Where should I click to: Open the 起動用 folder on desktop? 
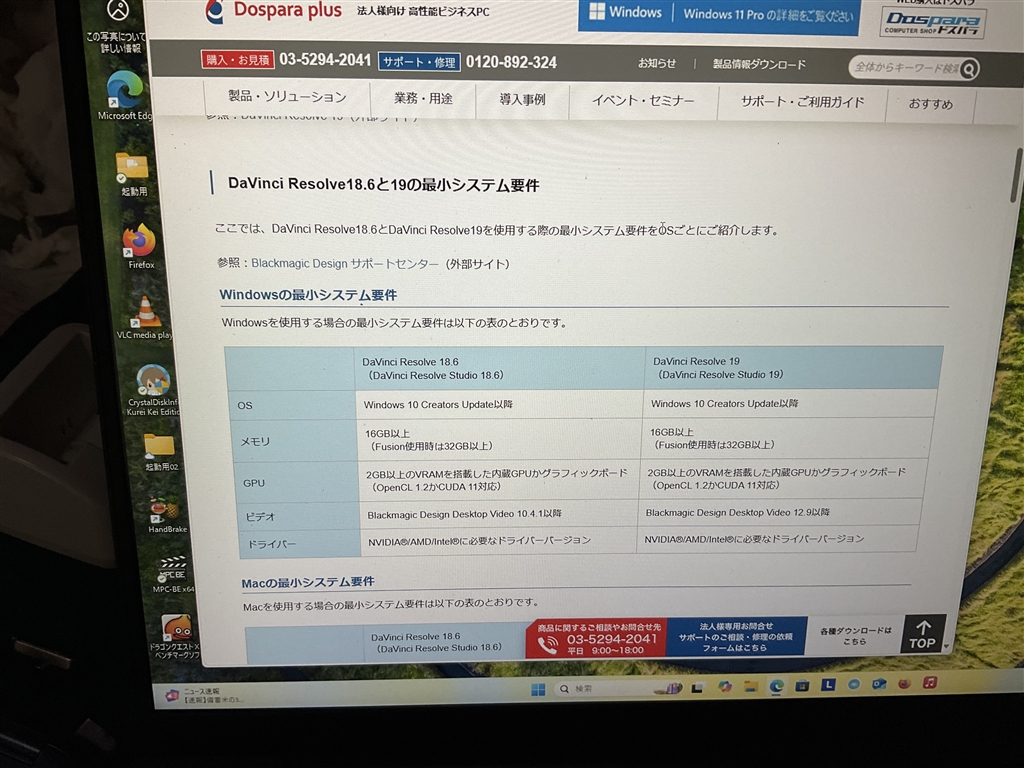pyautogui.click(x=133, y=174)
